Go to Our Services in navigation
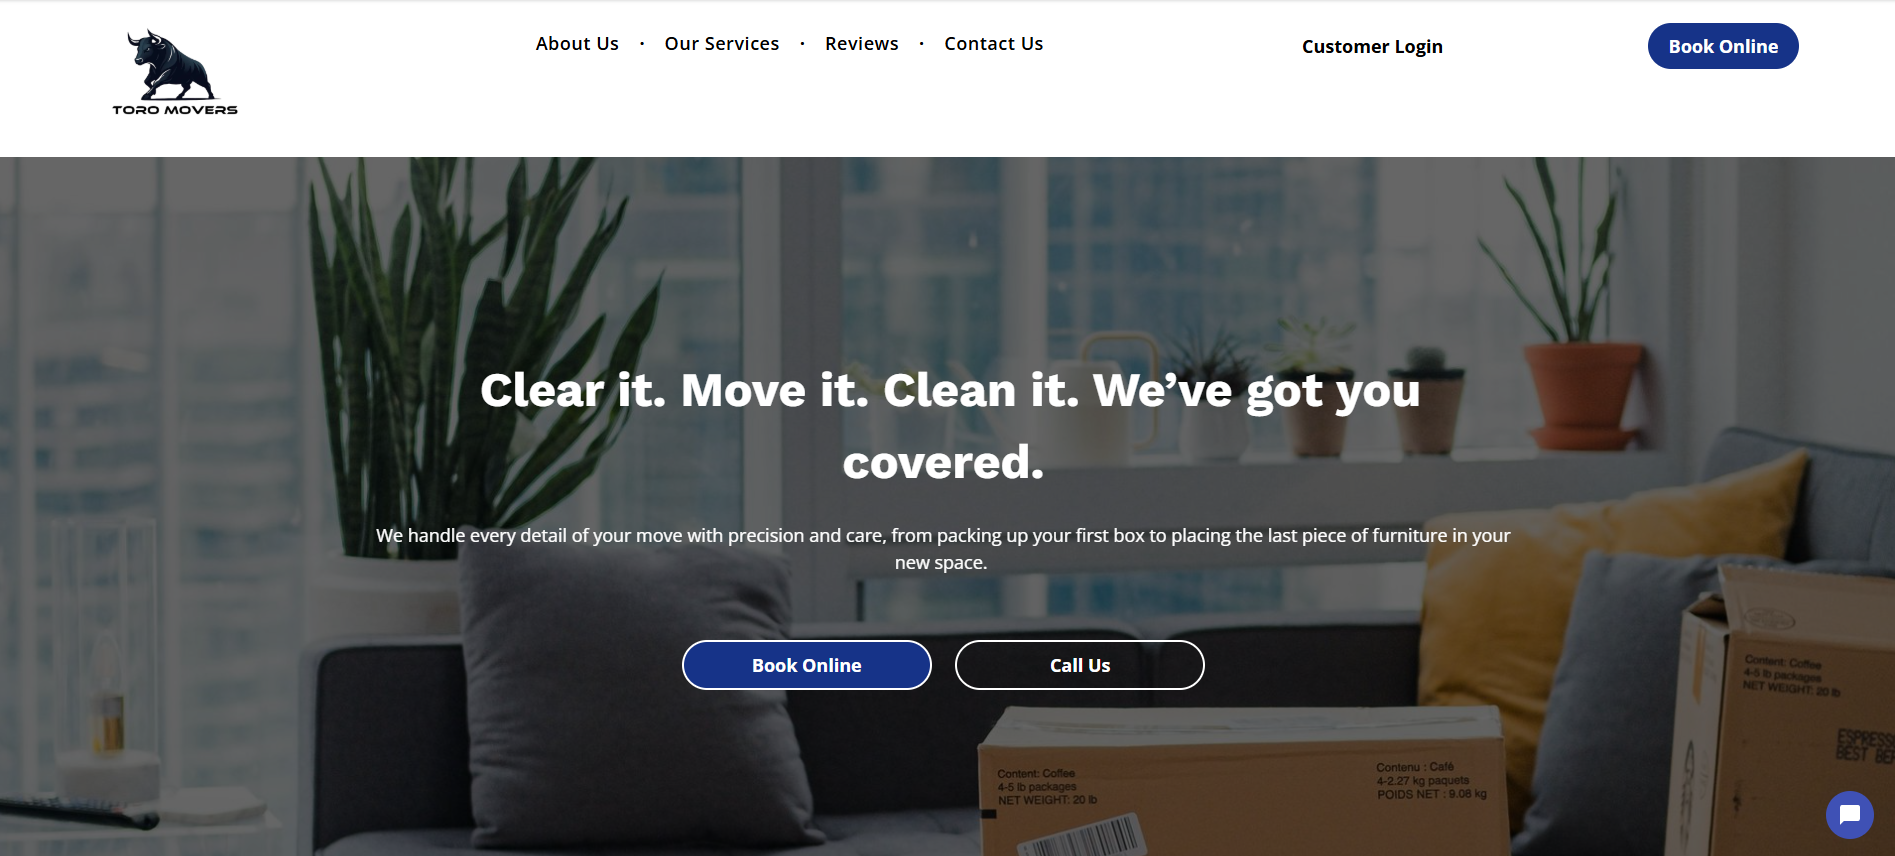Image resolution: width=1895 pixels, height=856 pixels. click(x=722, y=44)
